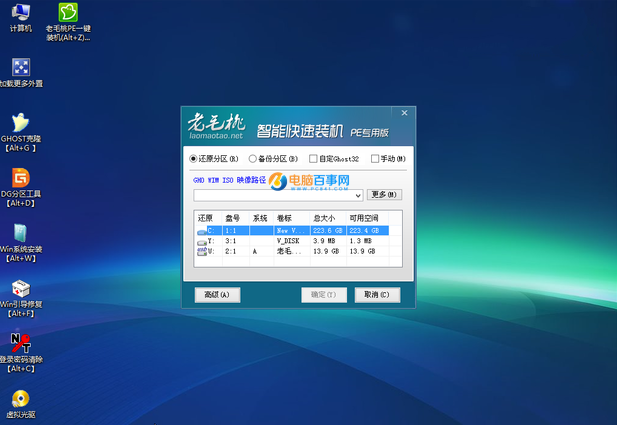Select the C: partition row
This screenshot has width=617, height=425.
(x=292, y=230)
